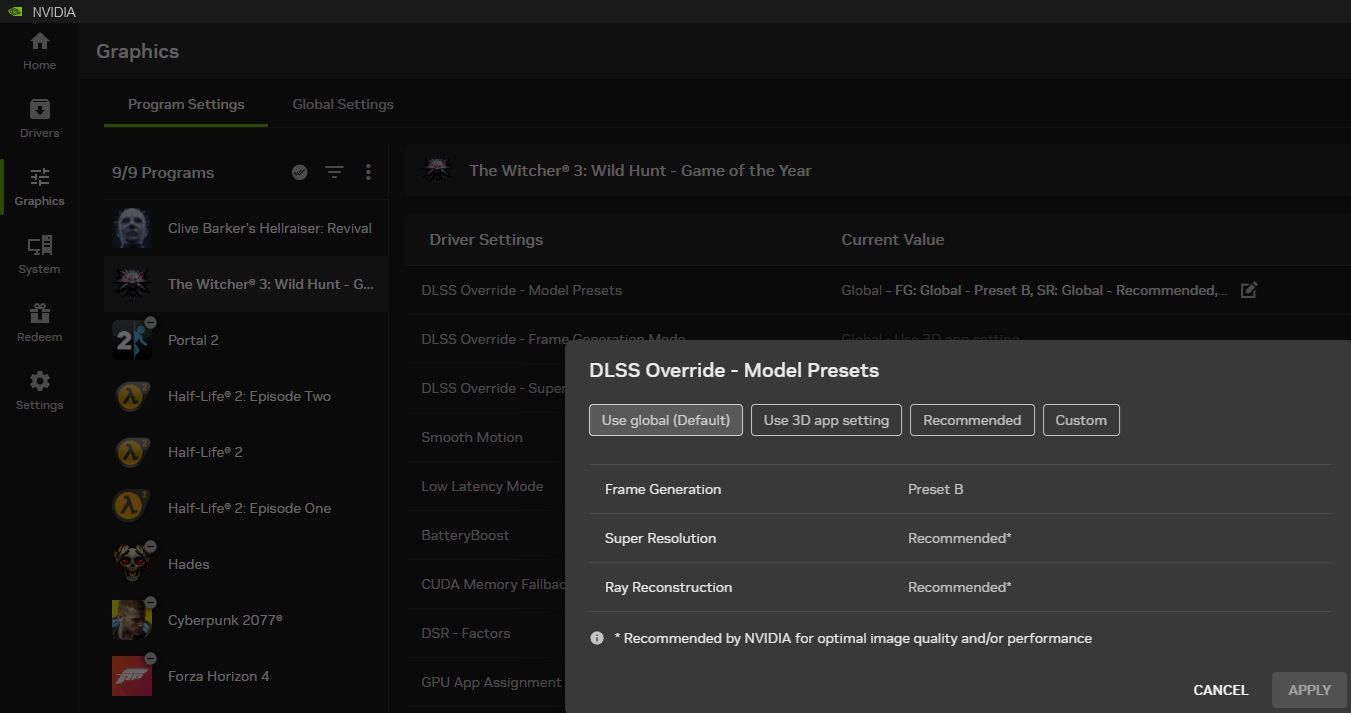
Task: Select the Portal 2 game icon
Action: 132,340
